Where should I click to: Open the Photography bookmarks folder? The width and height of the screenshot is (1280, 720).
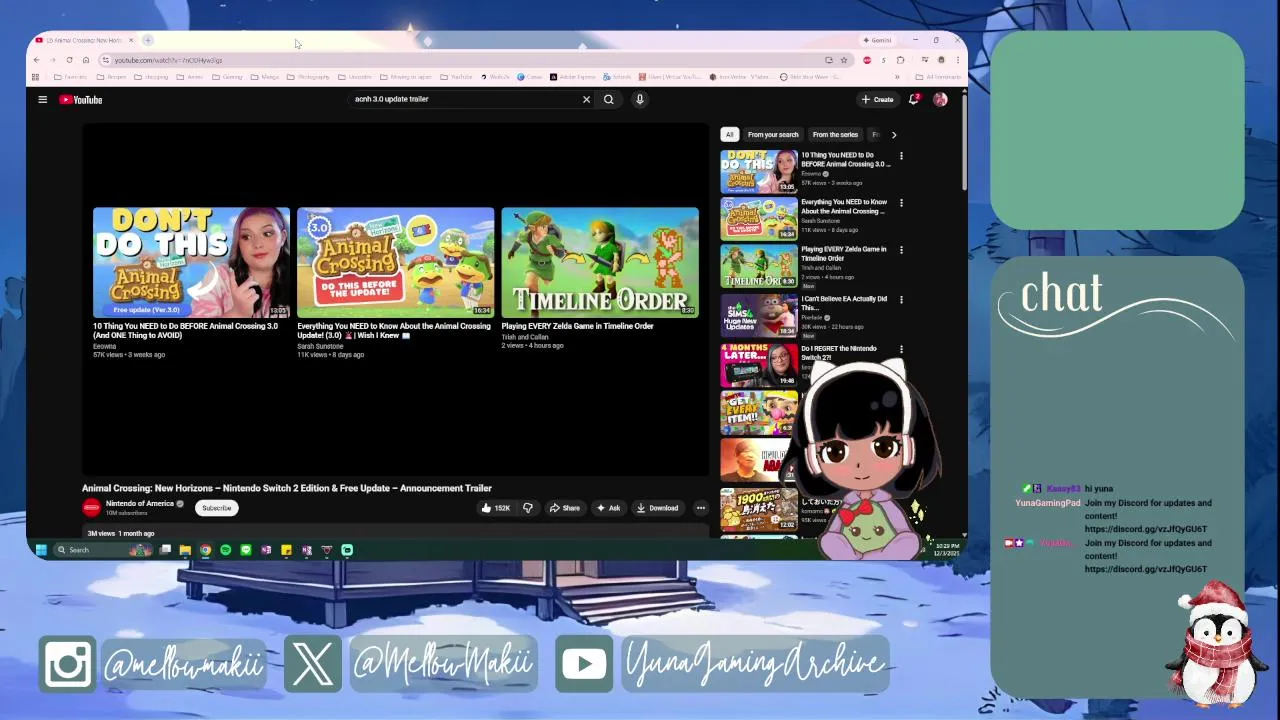(x=308, y=77)
